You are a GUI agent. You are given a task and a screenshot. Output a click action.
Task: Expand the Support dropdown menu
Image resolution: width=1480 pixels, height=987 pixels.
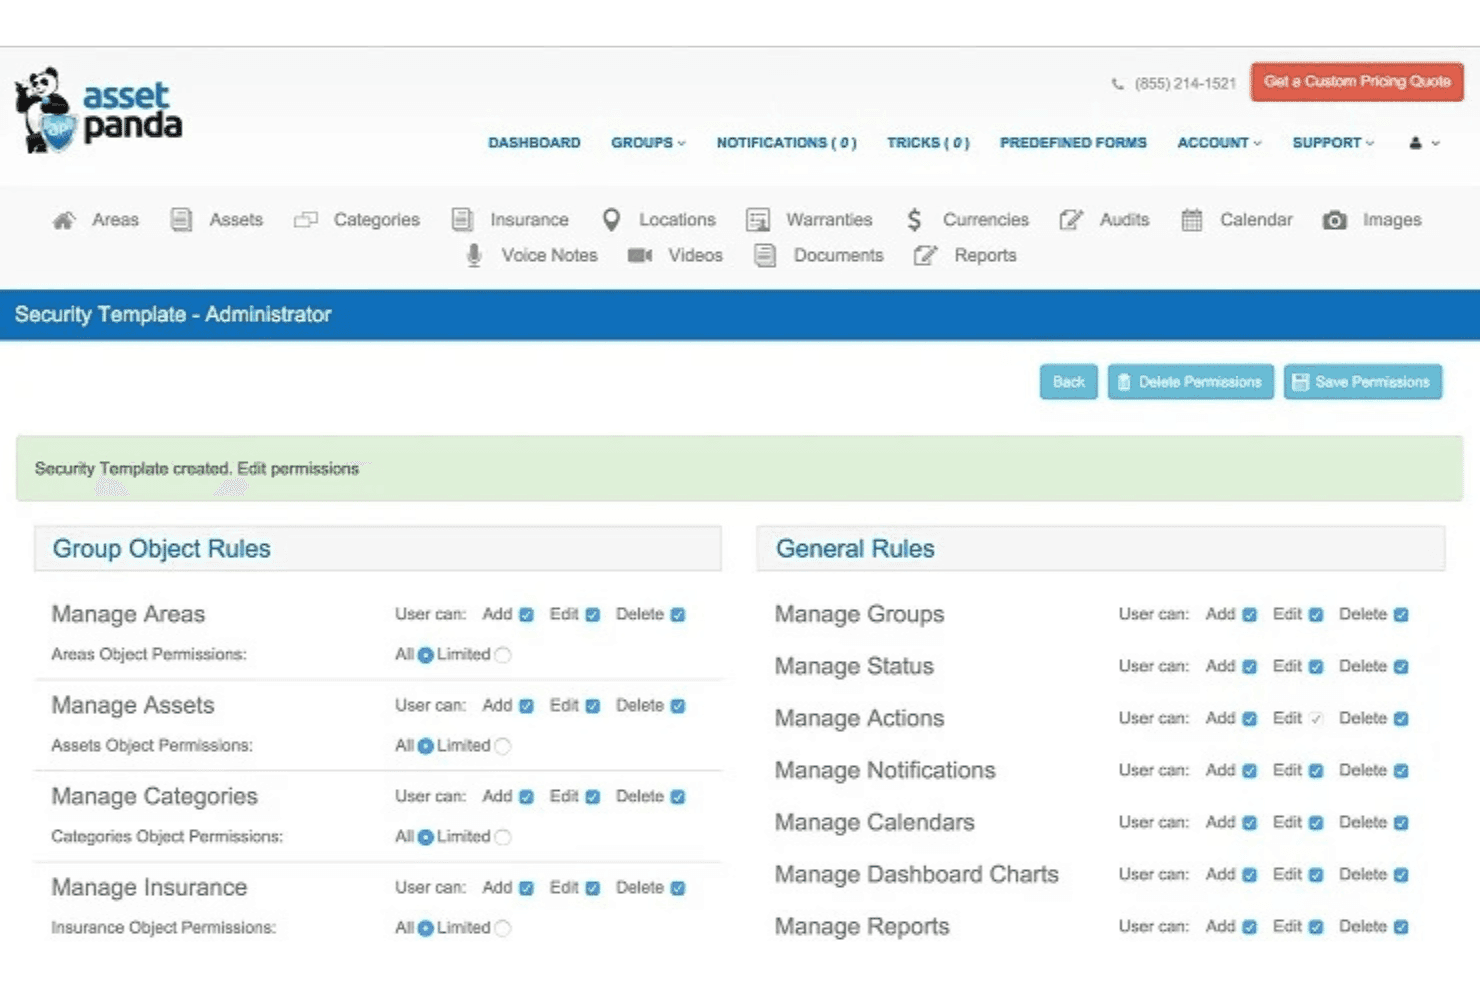pyautogui.click(x=1333, y=143)
